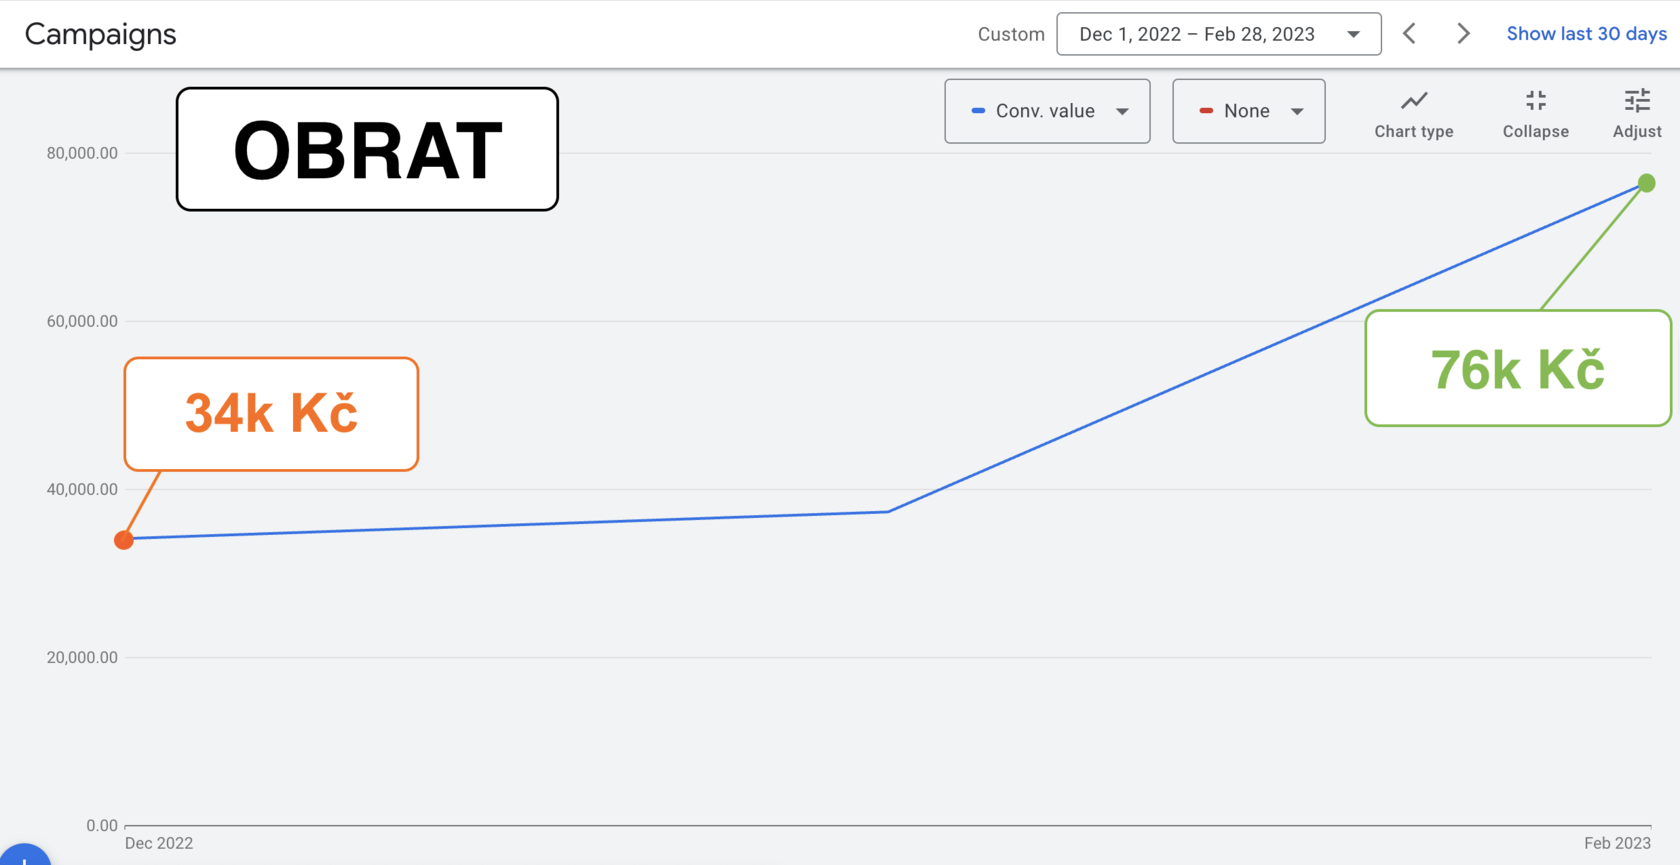Click the OBRAT title box
The height and width of the screenshot is (865, 1680).
(x=367, y=149)
